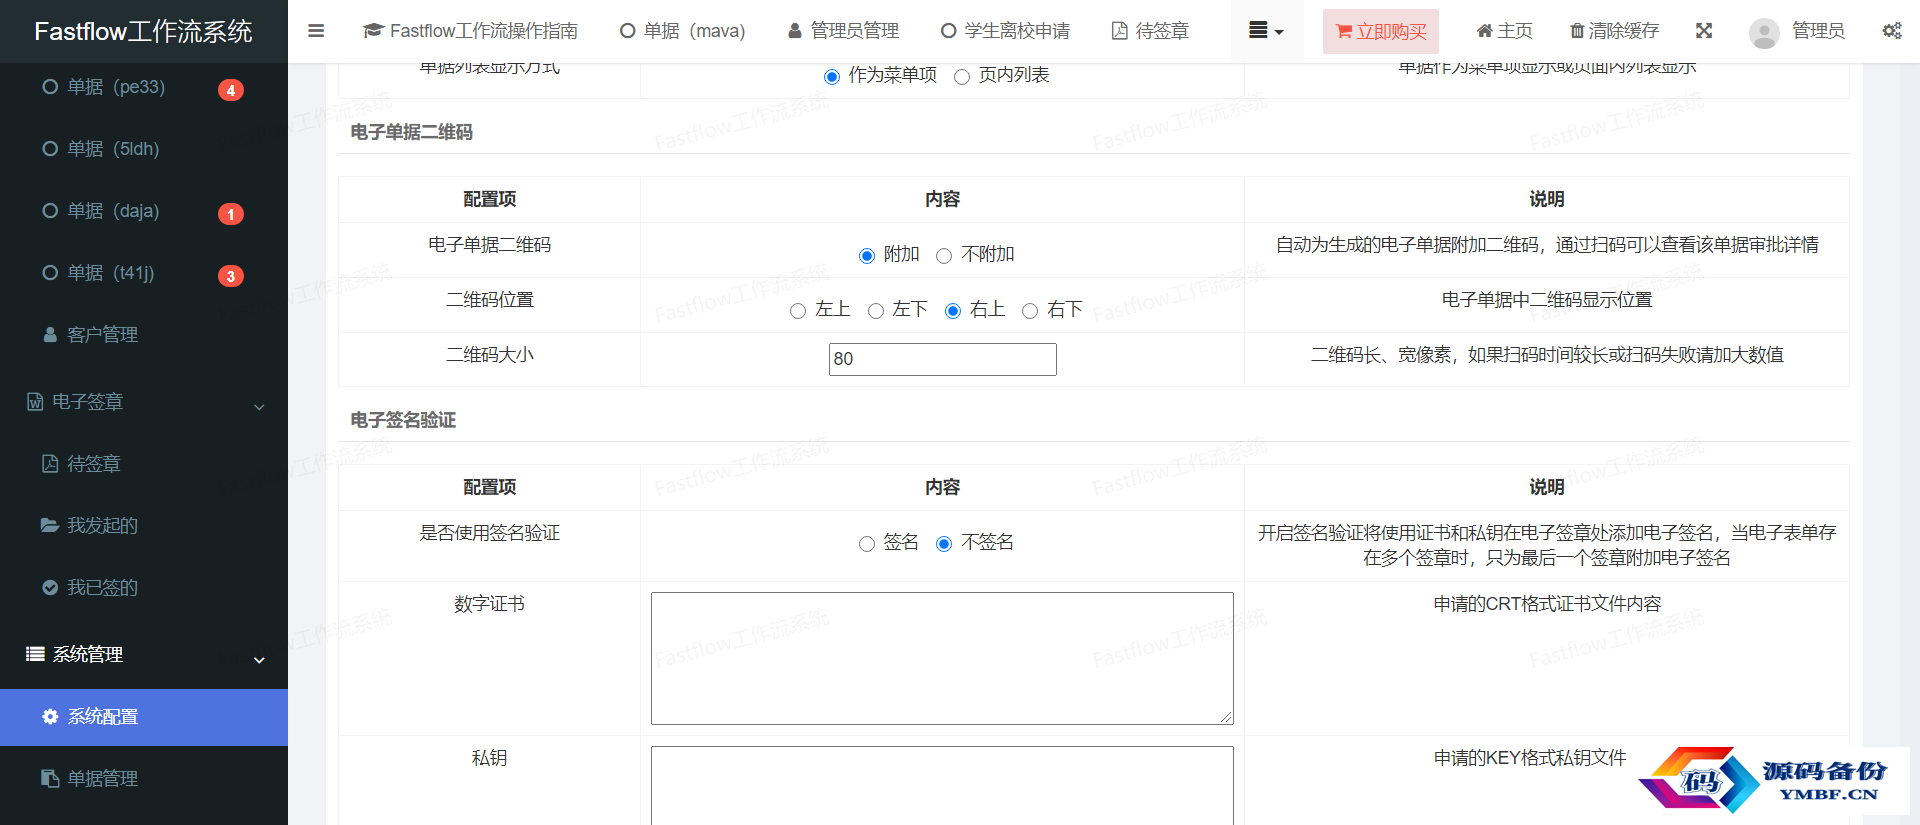Click the checkmark icon beside 我已签的
Screen dimensions: 1920x825
click(50, 588)
